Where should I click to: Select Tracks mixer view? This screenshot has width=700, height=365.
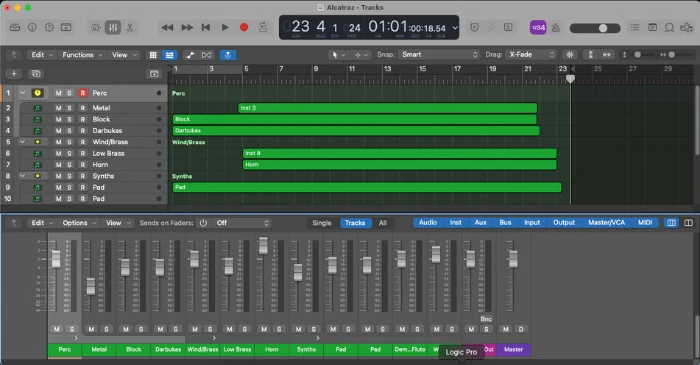pyautogui.click(x=355, y=223)
